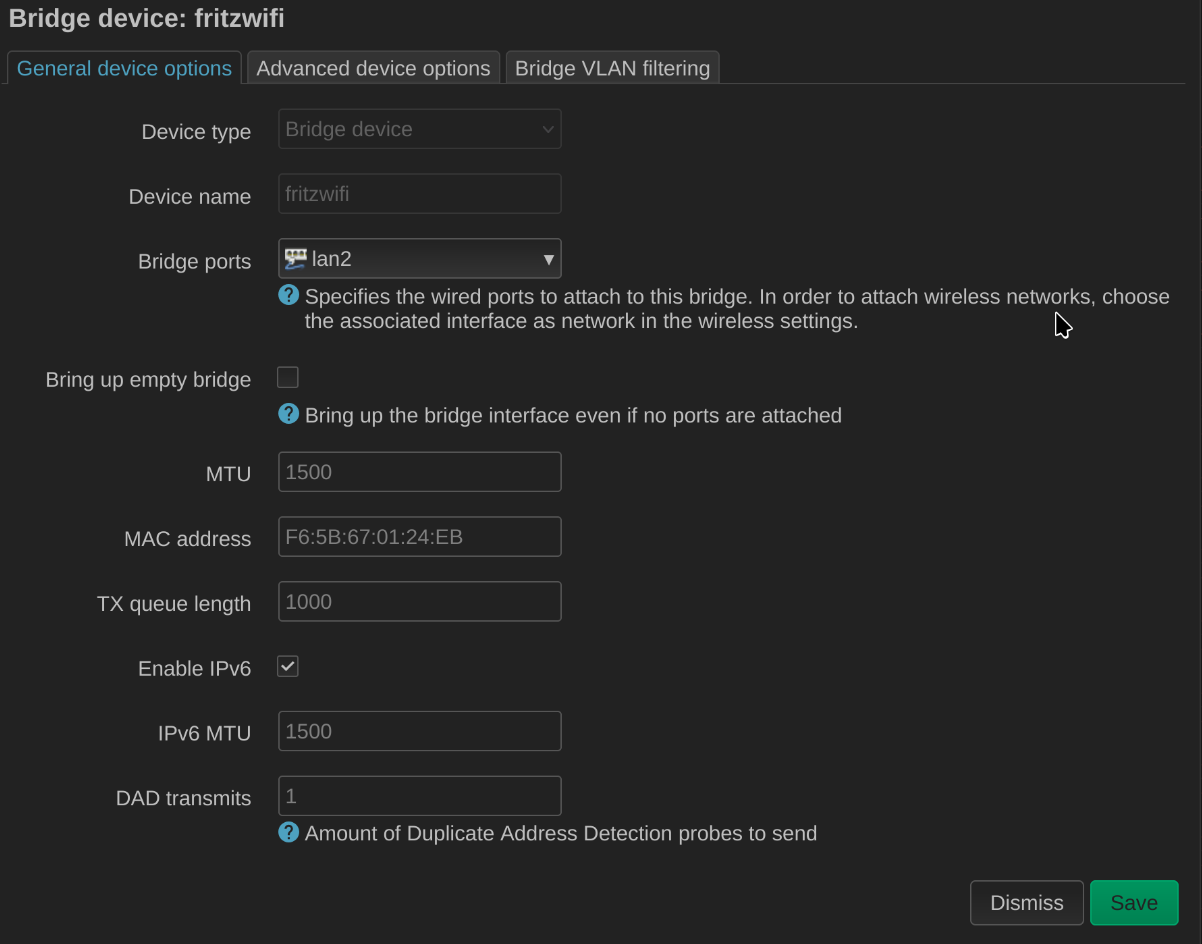Enable the Bring up empty bridge checkbox
1202x944 pixels.
tap(288, 377)
